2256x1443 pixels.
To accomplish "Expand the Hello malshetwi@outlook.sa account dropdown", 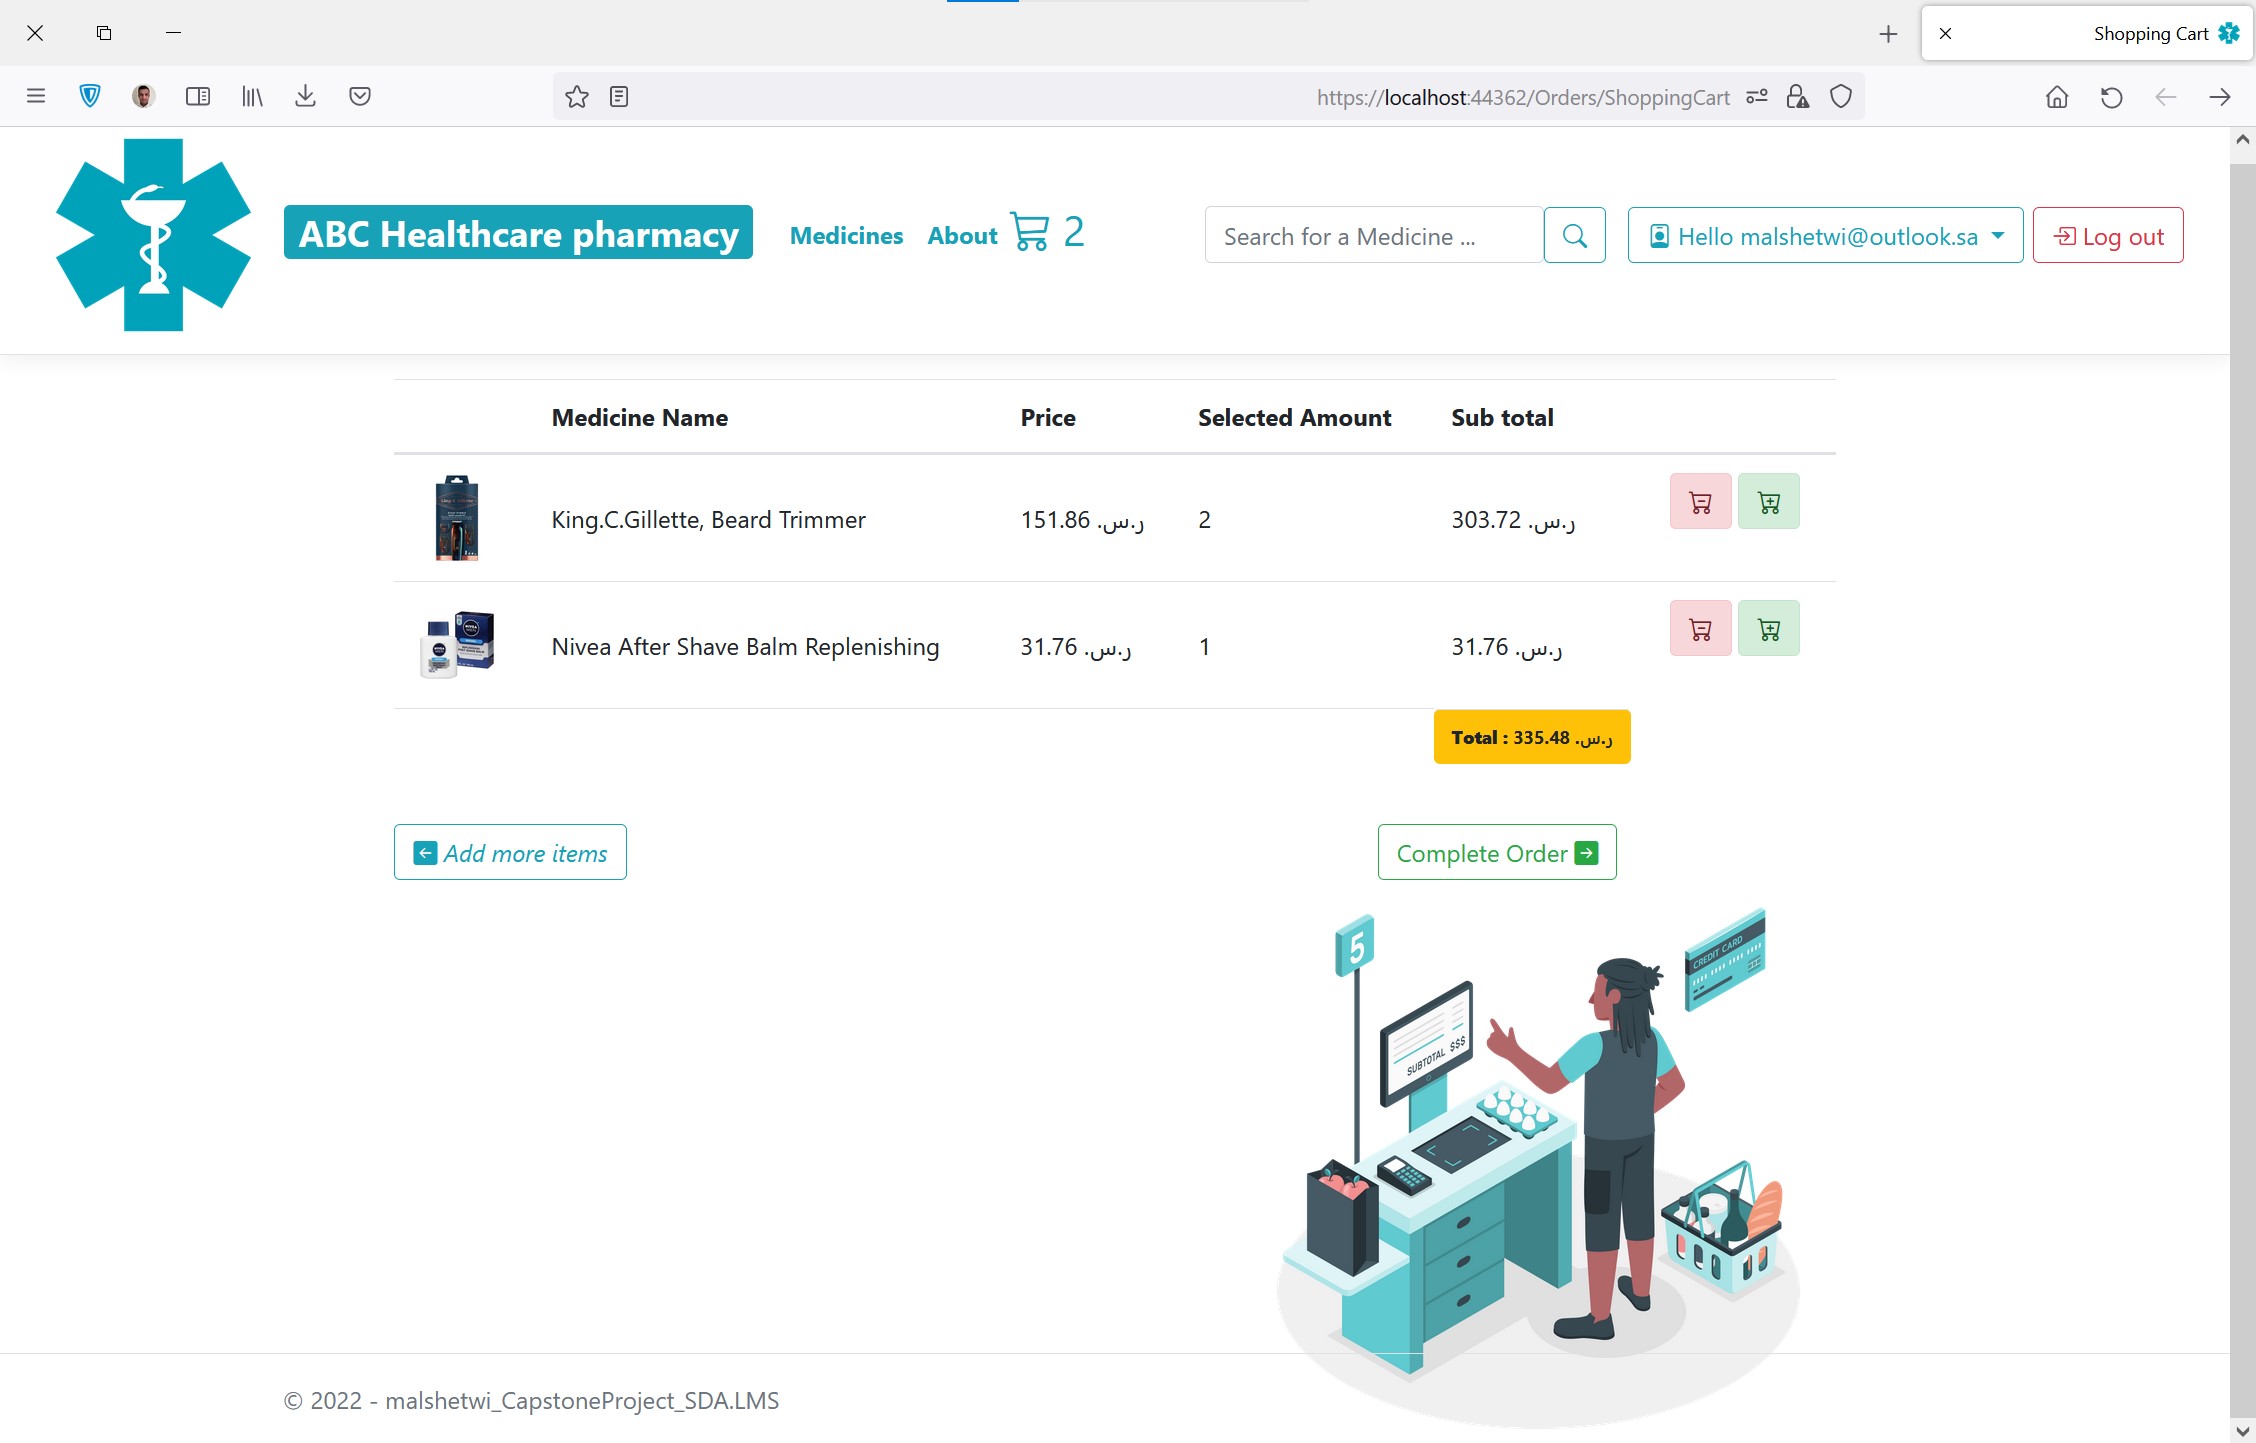I will coord(1824,235).
